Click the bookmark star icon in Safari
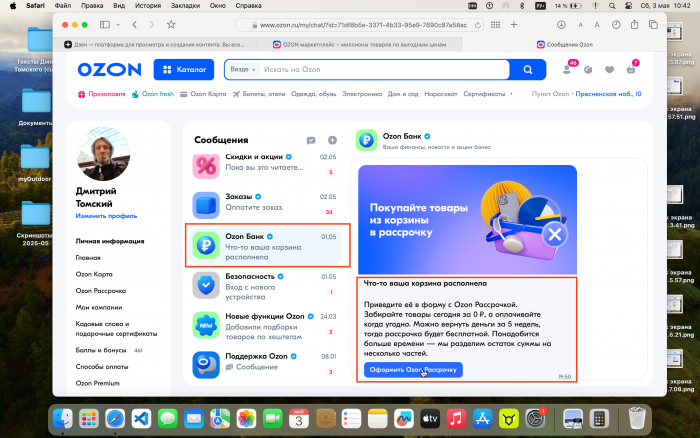 [171, 25]
